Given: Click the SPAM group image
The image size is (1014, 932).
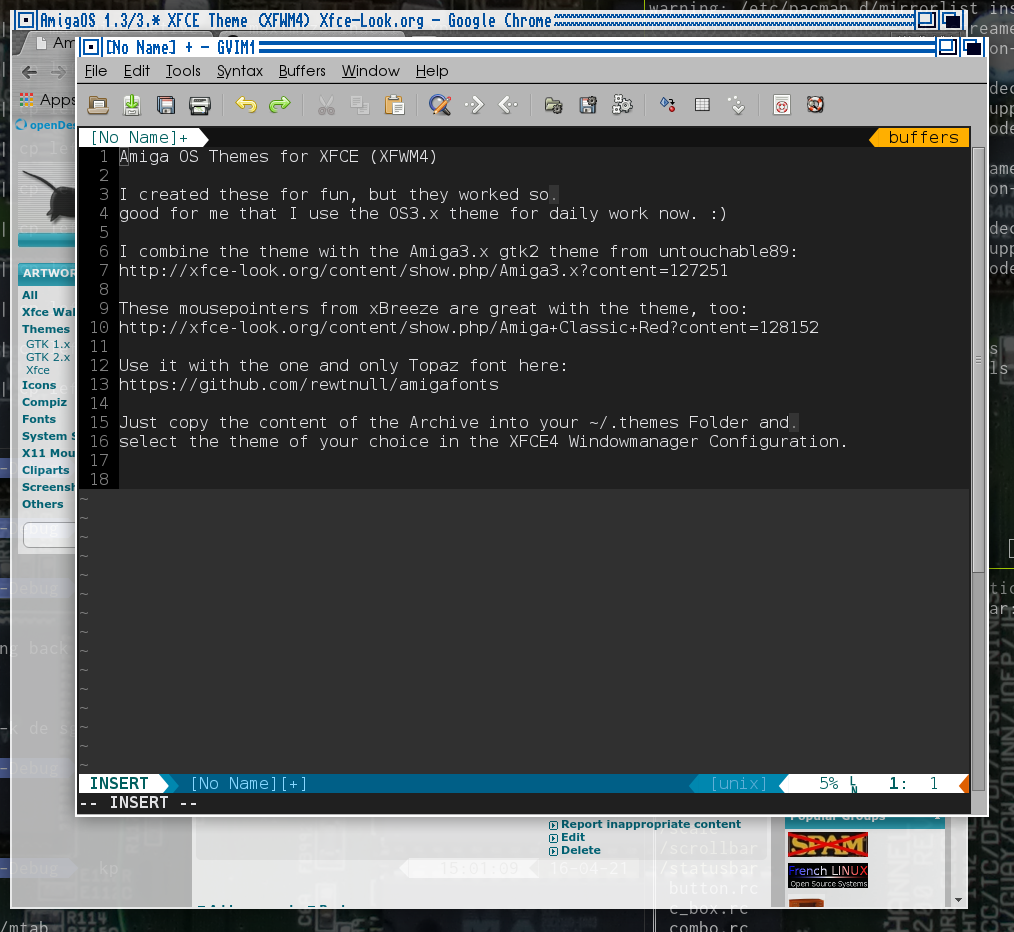Looking at the screenshot, I should pos(828,845).
